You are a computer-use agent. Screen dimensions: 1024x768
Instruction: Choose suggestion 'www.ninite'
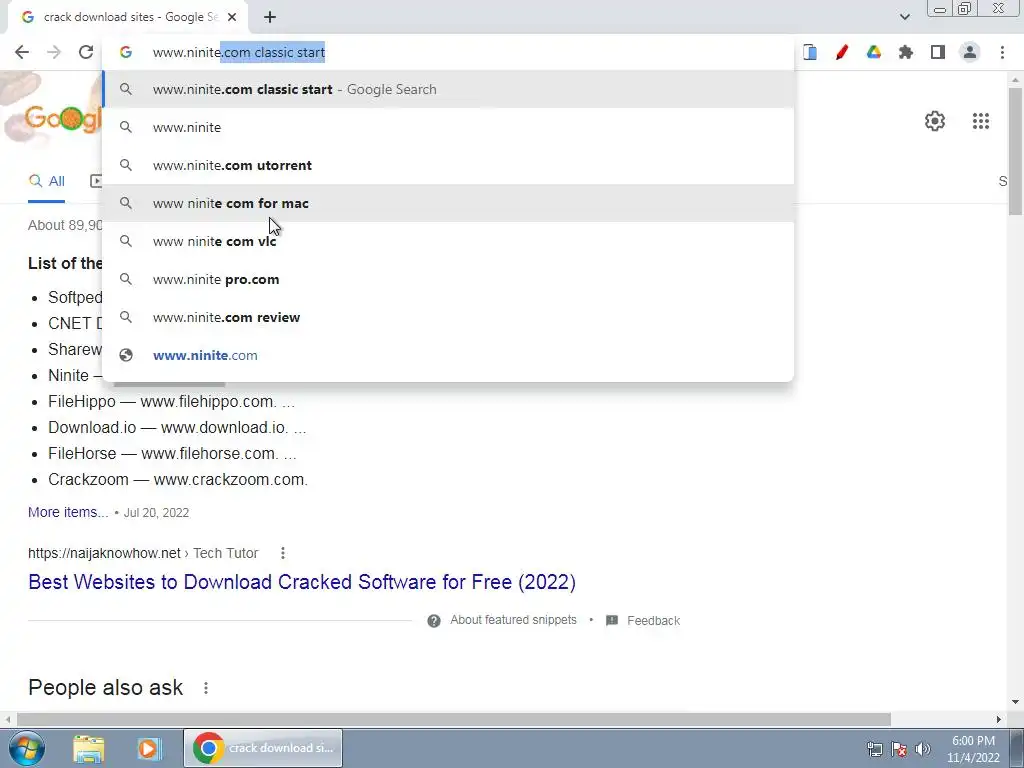coord(448,127)
